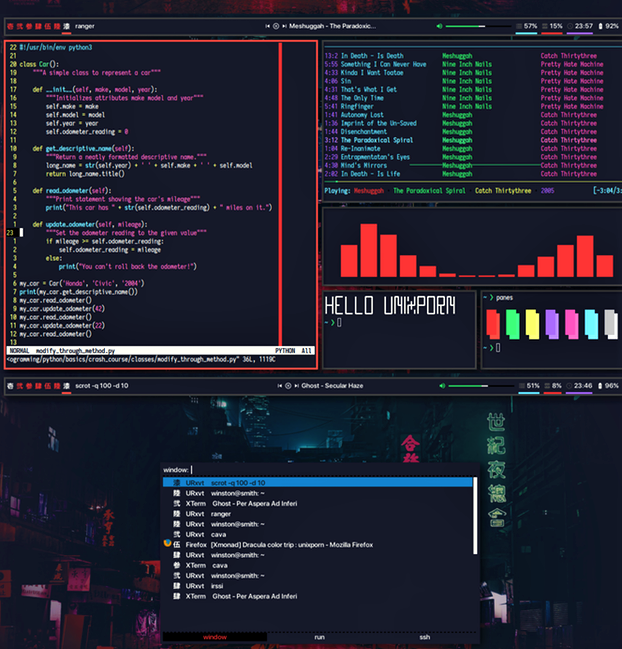Select rofi entry 'XTerm cava'

(317, 565)
